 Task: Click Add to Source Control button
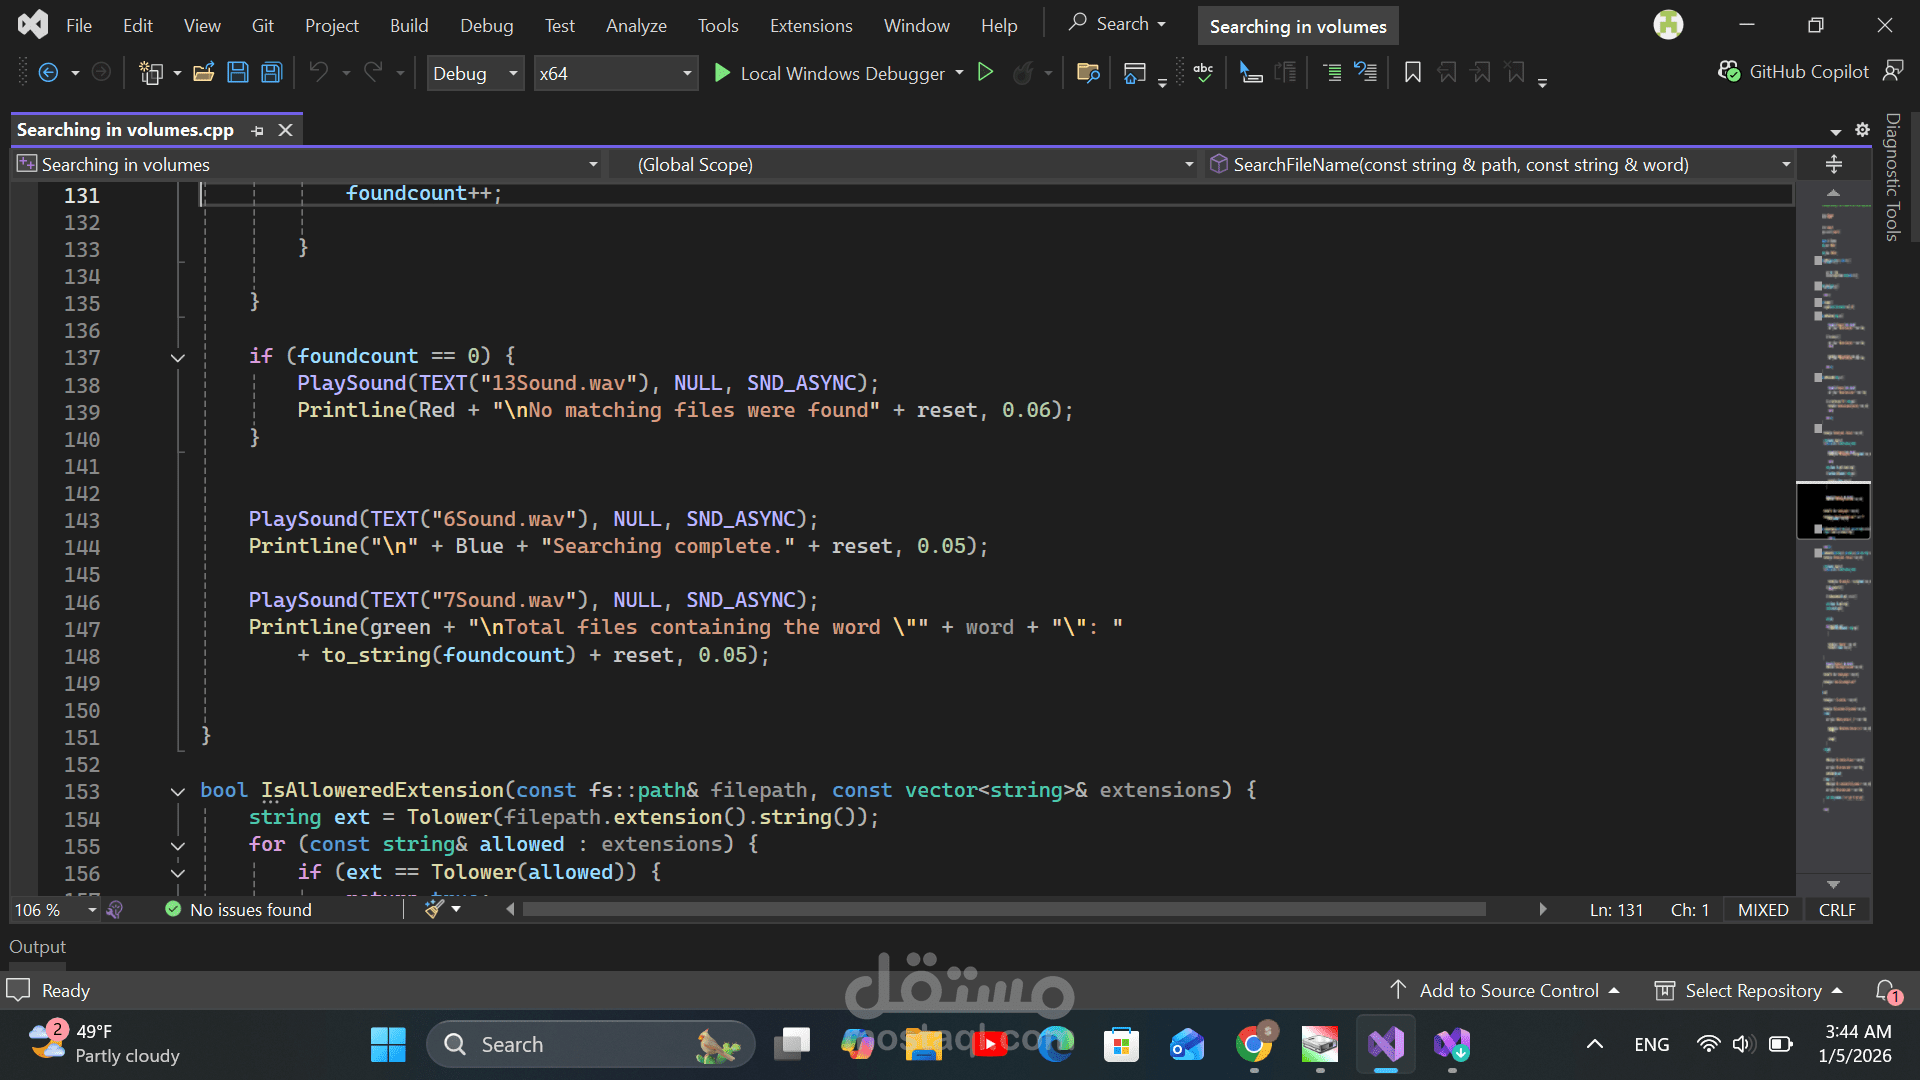[x=1508, y=990]
